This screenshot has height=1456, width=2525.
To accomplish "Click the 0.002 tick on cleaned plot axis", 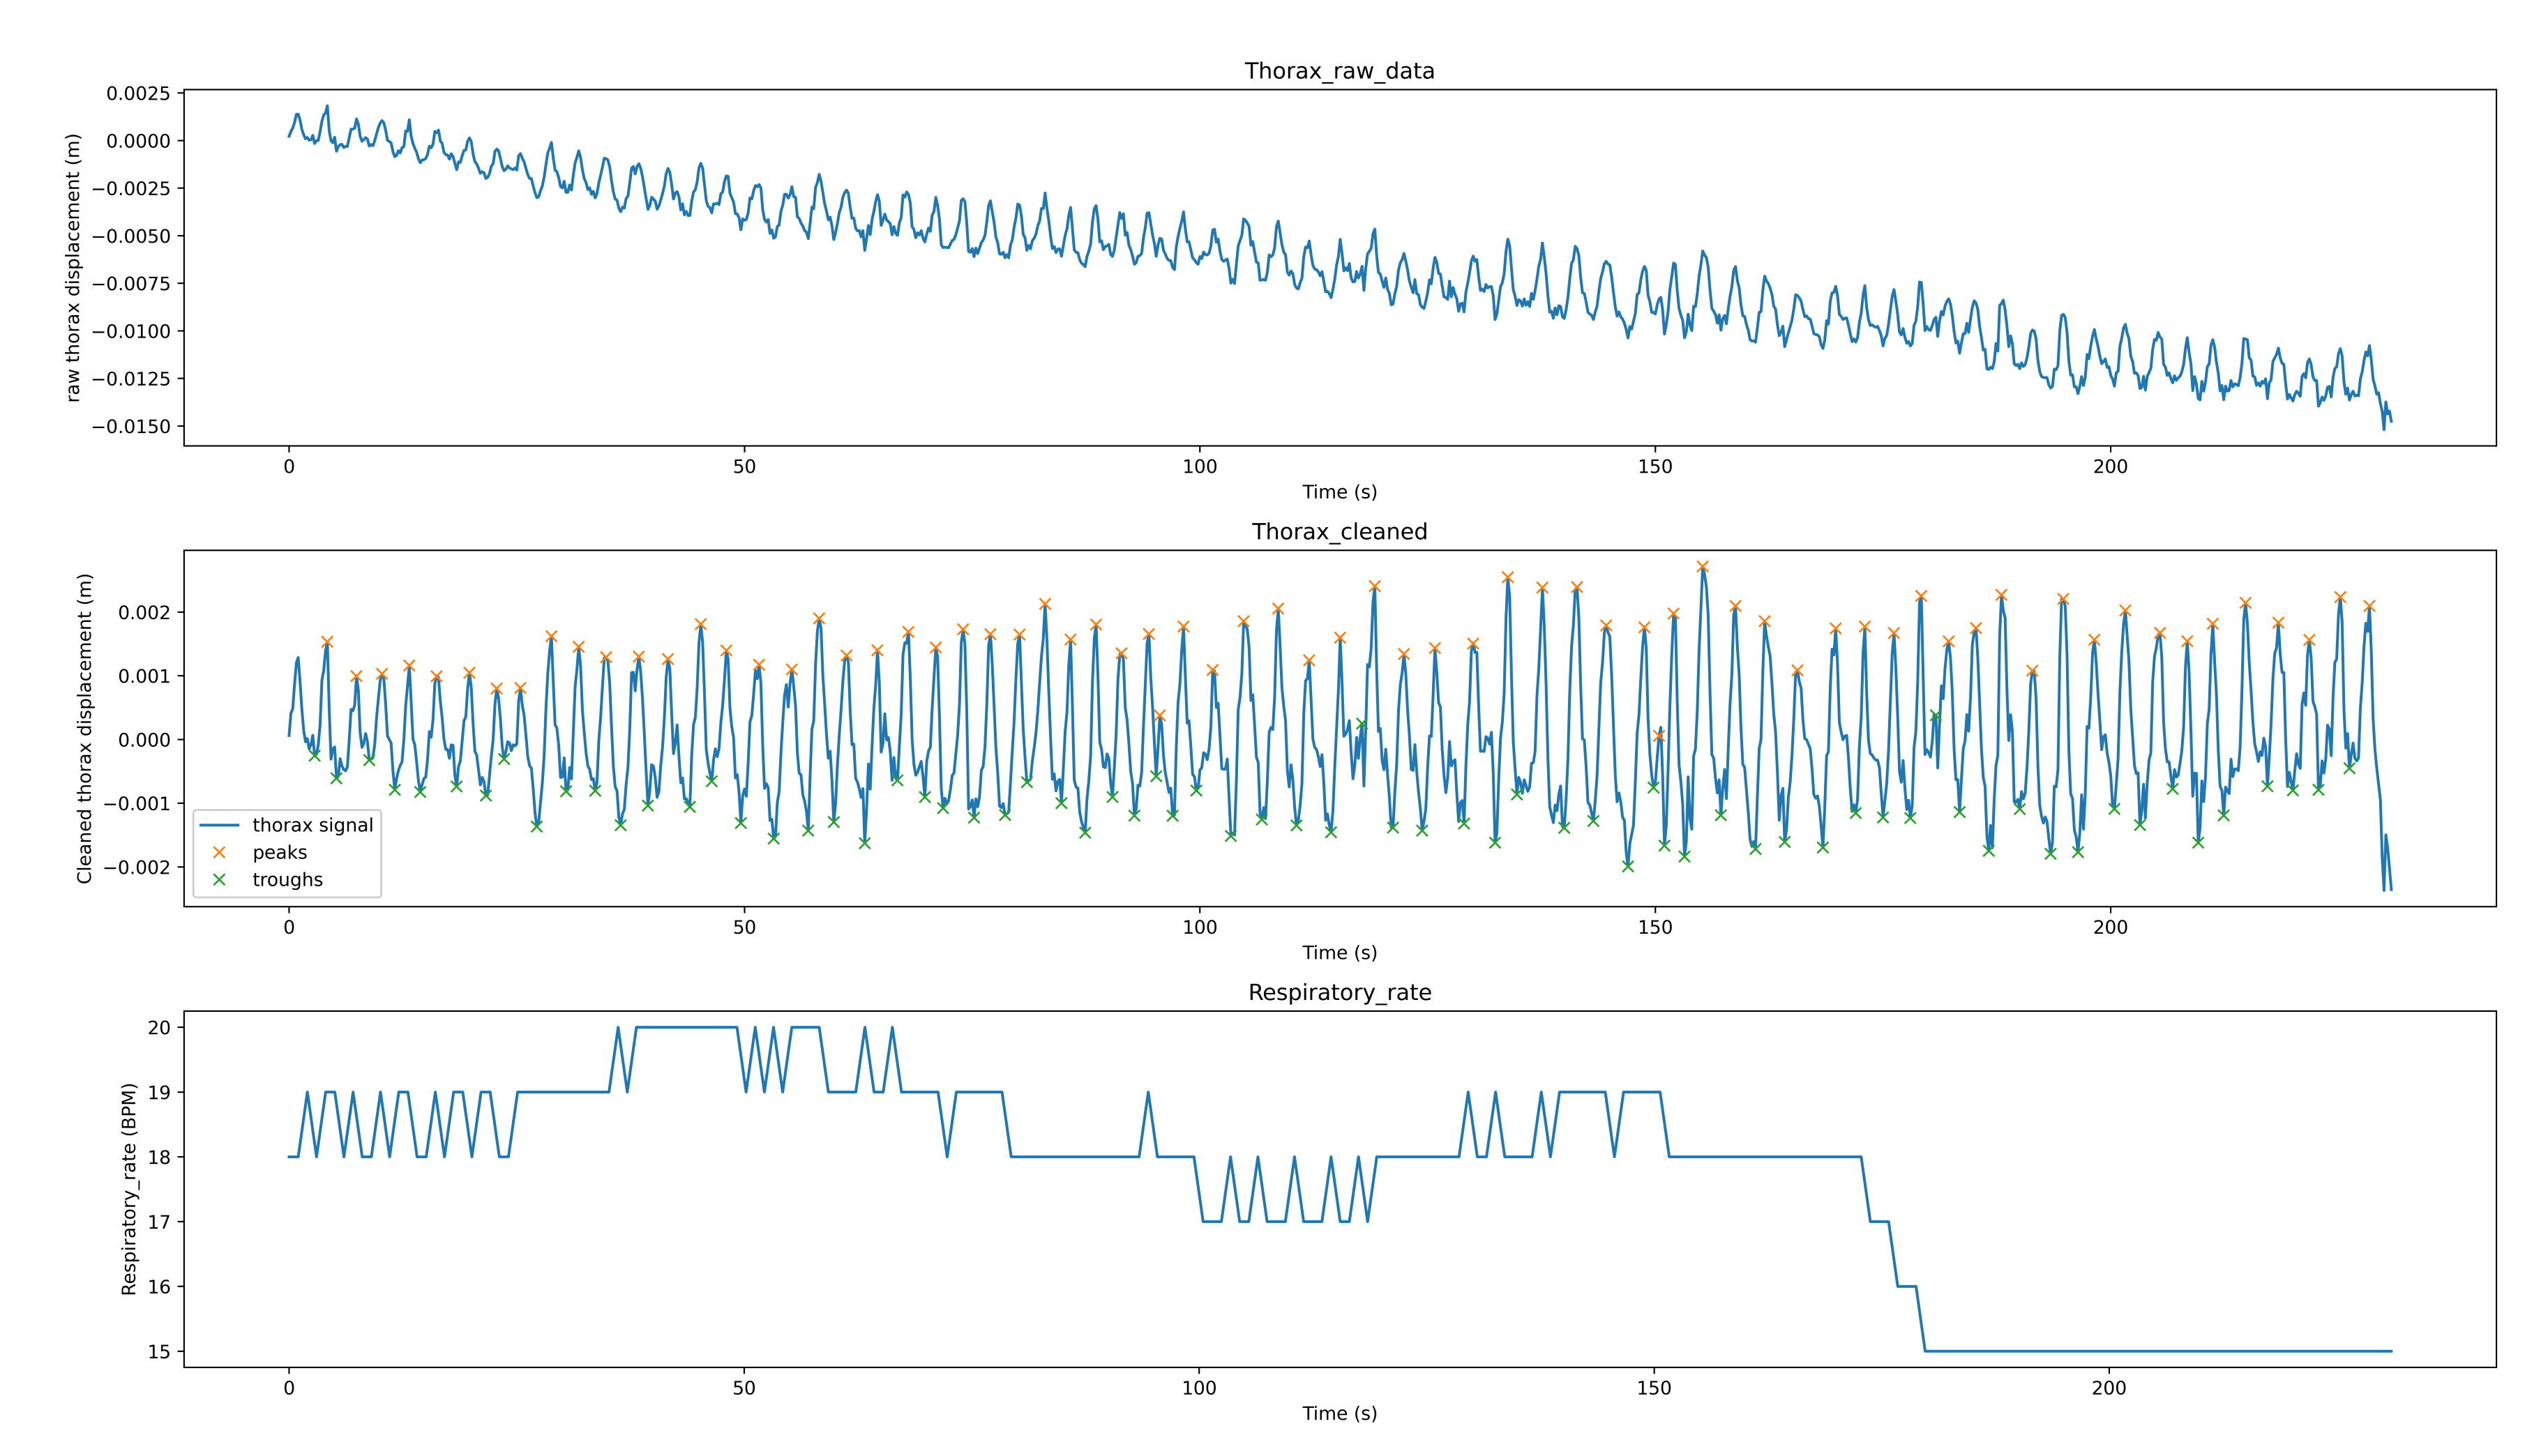I will click(144, 612).
